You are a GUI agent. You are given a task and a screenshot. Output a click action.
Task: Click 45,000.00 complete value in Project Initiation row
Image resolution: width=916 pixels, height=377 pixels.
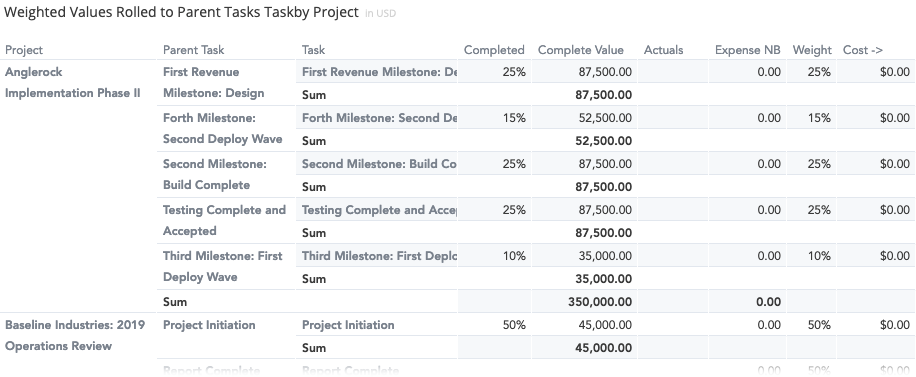(x=605, y=325)
